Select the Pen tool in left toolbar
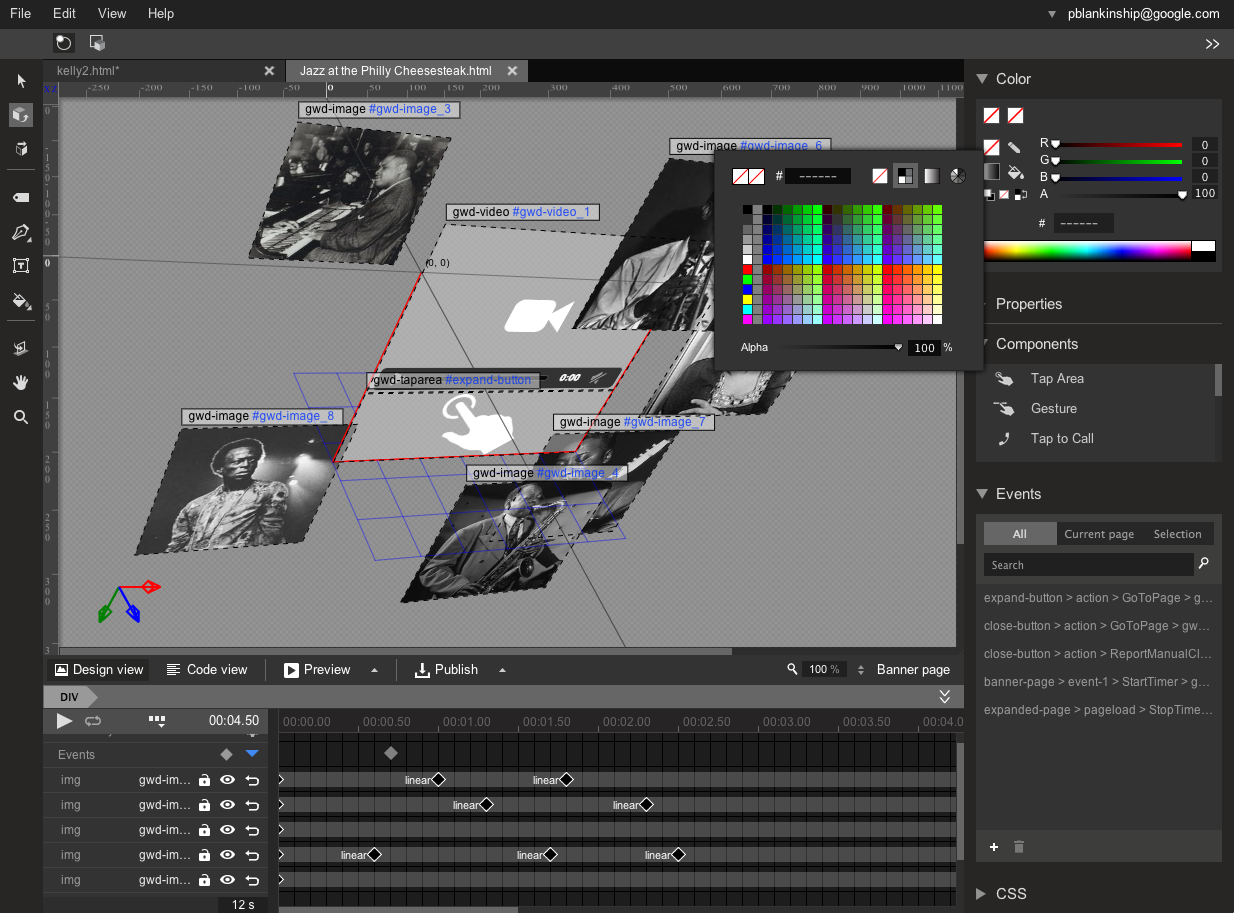The height and width of the screenshot is (913, 1234). coord(21,232)
